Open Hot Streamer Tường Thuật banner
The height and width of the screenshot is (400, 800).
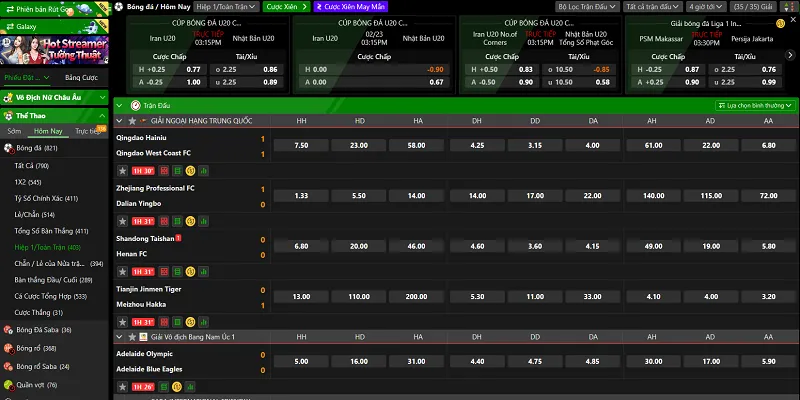point(54,50)
